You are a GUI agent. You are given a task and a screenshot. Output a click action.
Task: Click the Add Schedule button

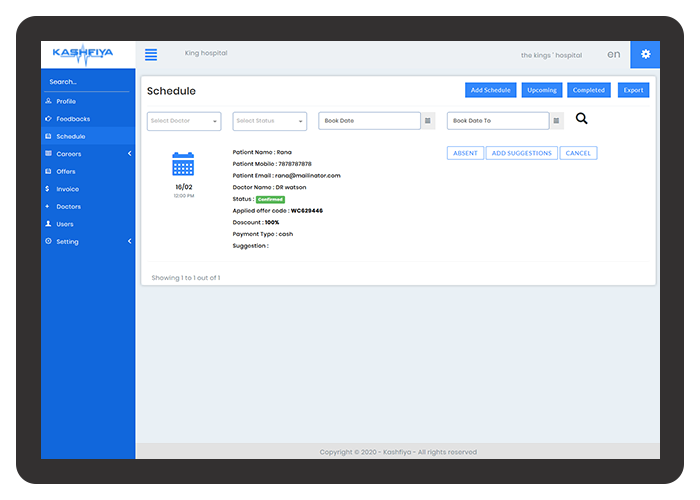click(491, 90)
